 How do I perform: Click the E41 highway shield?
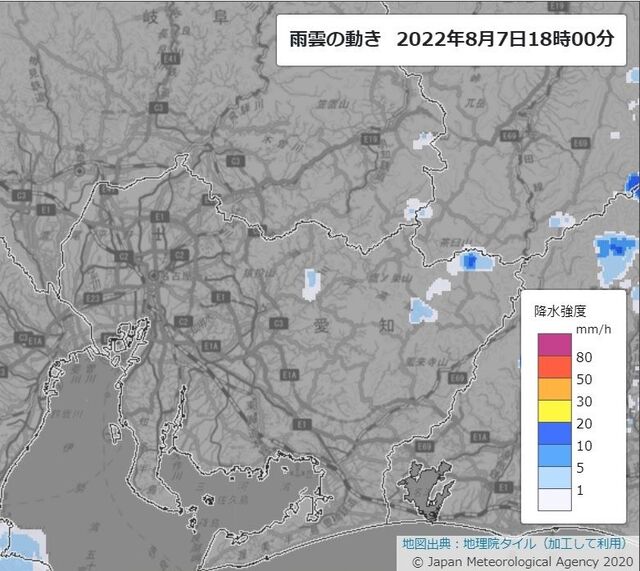coord(171,59)
